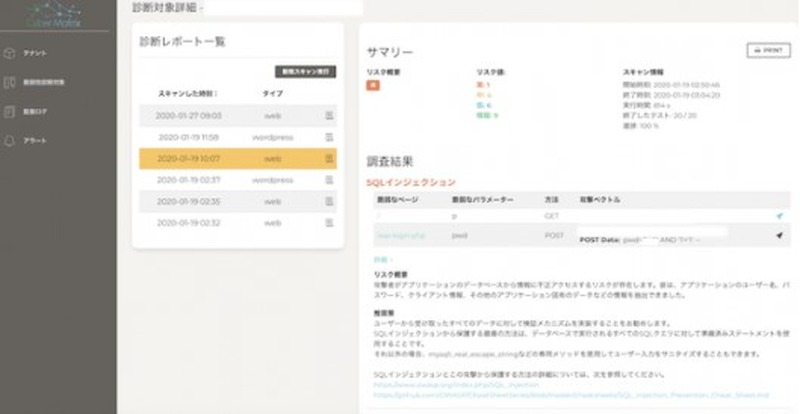Image resolution: width=800 pixels, height=414 pixels.
Task: Open the report icon for 2020-01-19 02:32 scan
Action: [329, 222]
